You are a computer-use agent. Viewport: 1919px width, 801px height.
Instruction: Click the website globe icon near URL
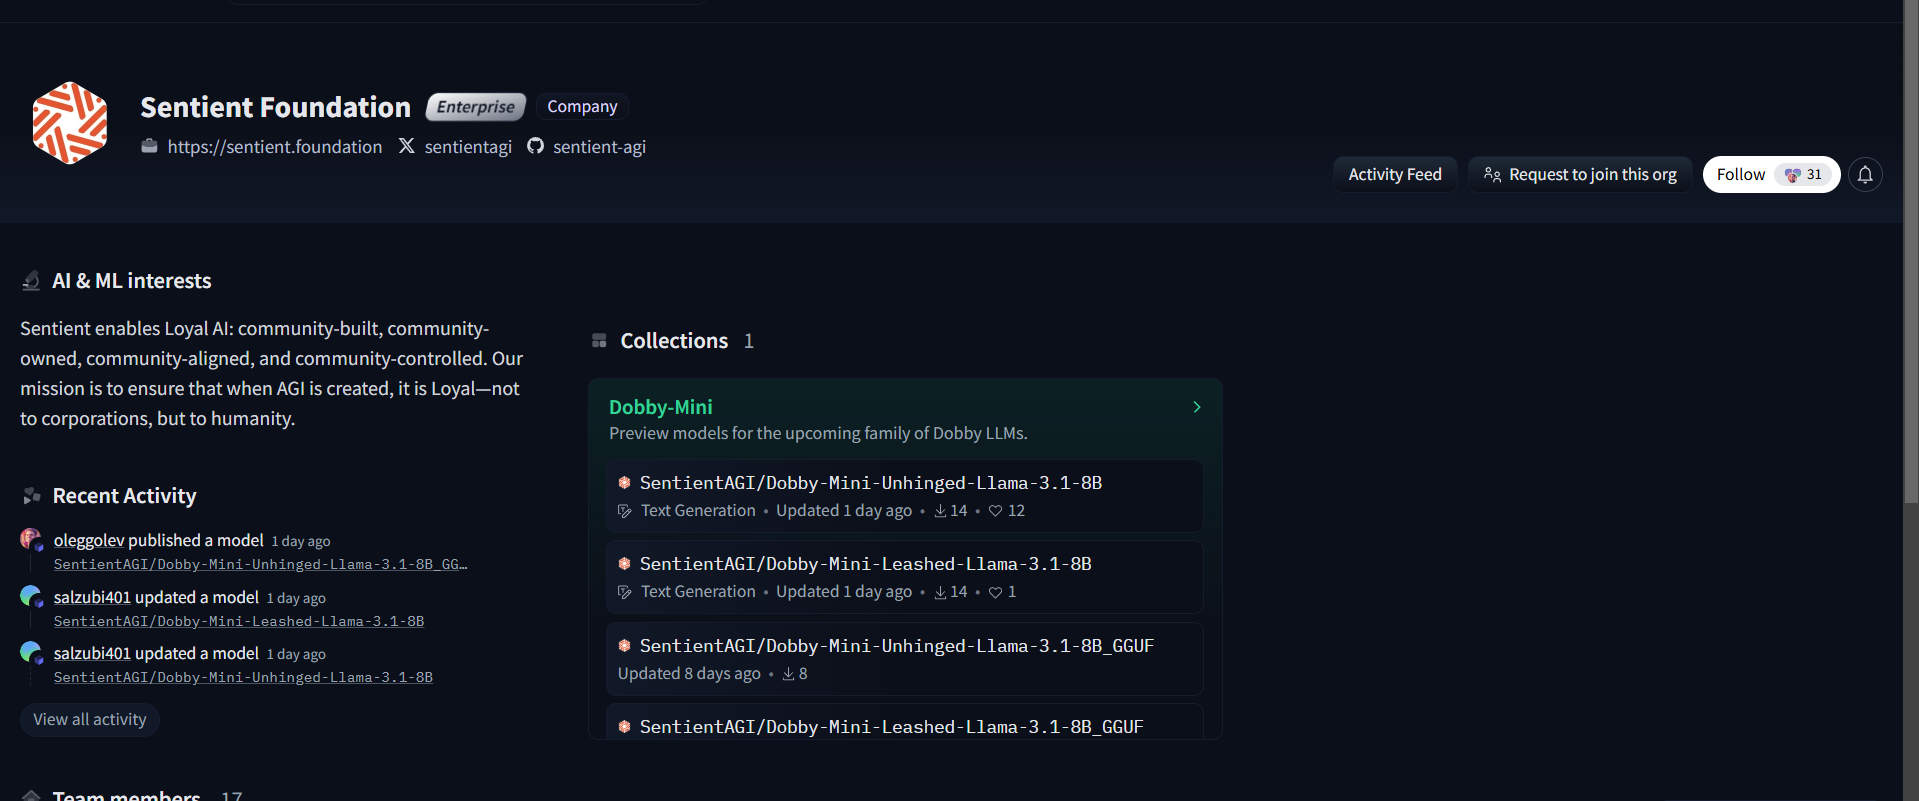[149, 146]
